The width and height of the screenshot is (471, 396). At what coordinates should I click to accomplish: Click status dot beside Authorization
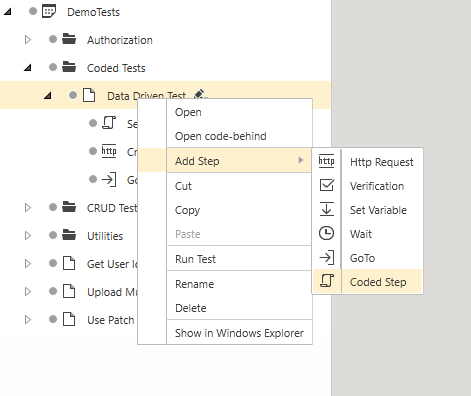(53, 39)
